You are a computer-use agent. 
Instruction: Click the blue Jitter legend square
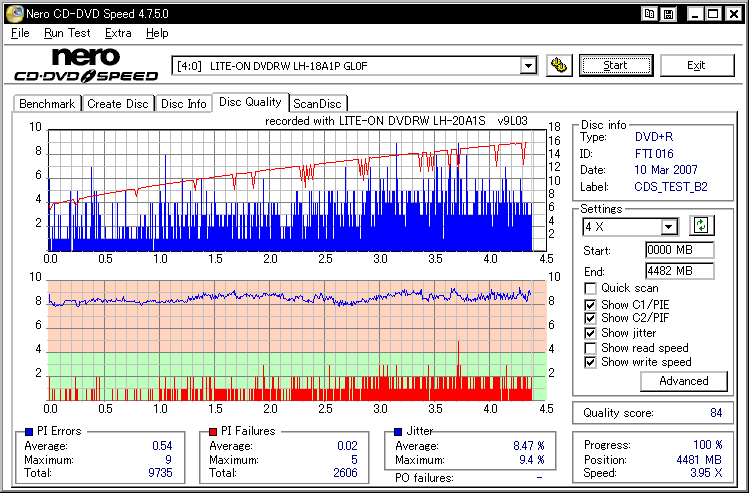point(398,431)
